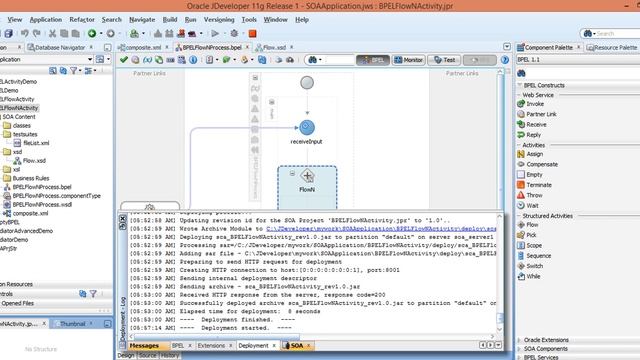640x360 pixels.
Task: Open the editor tab list dropdown
Action: [507, 47]
